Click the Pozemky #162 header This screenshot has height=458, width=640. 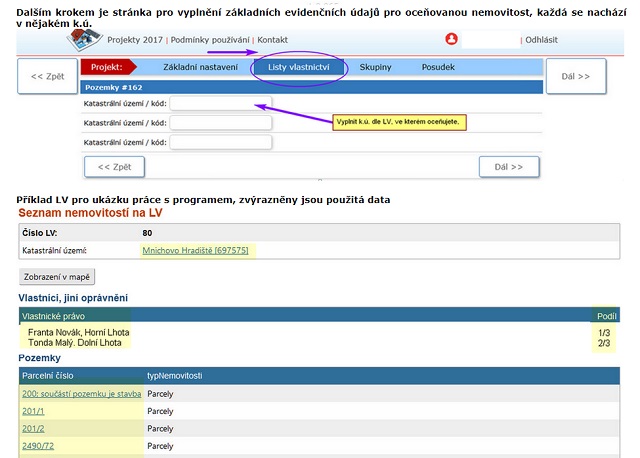(311, 87)
